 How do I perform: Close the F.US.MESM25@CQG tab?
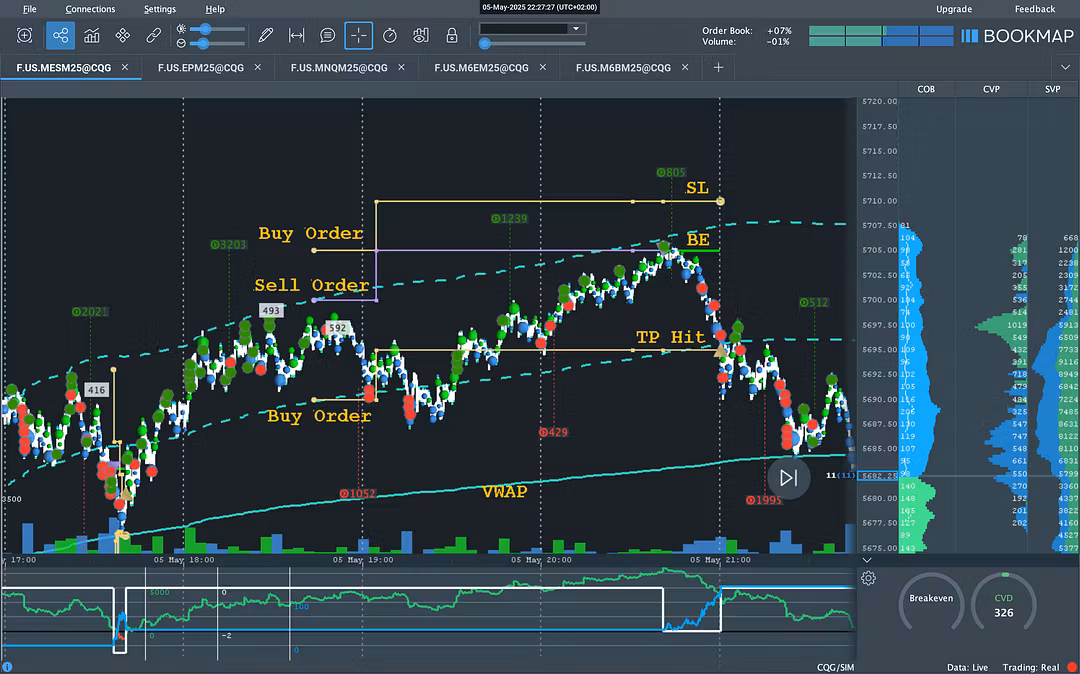125,67
